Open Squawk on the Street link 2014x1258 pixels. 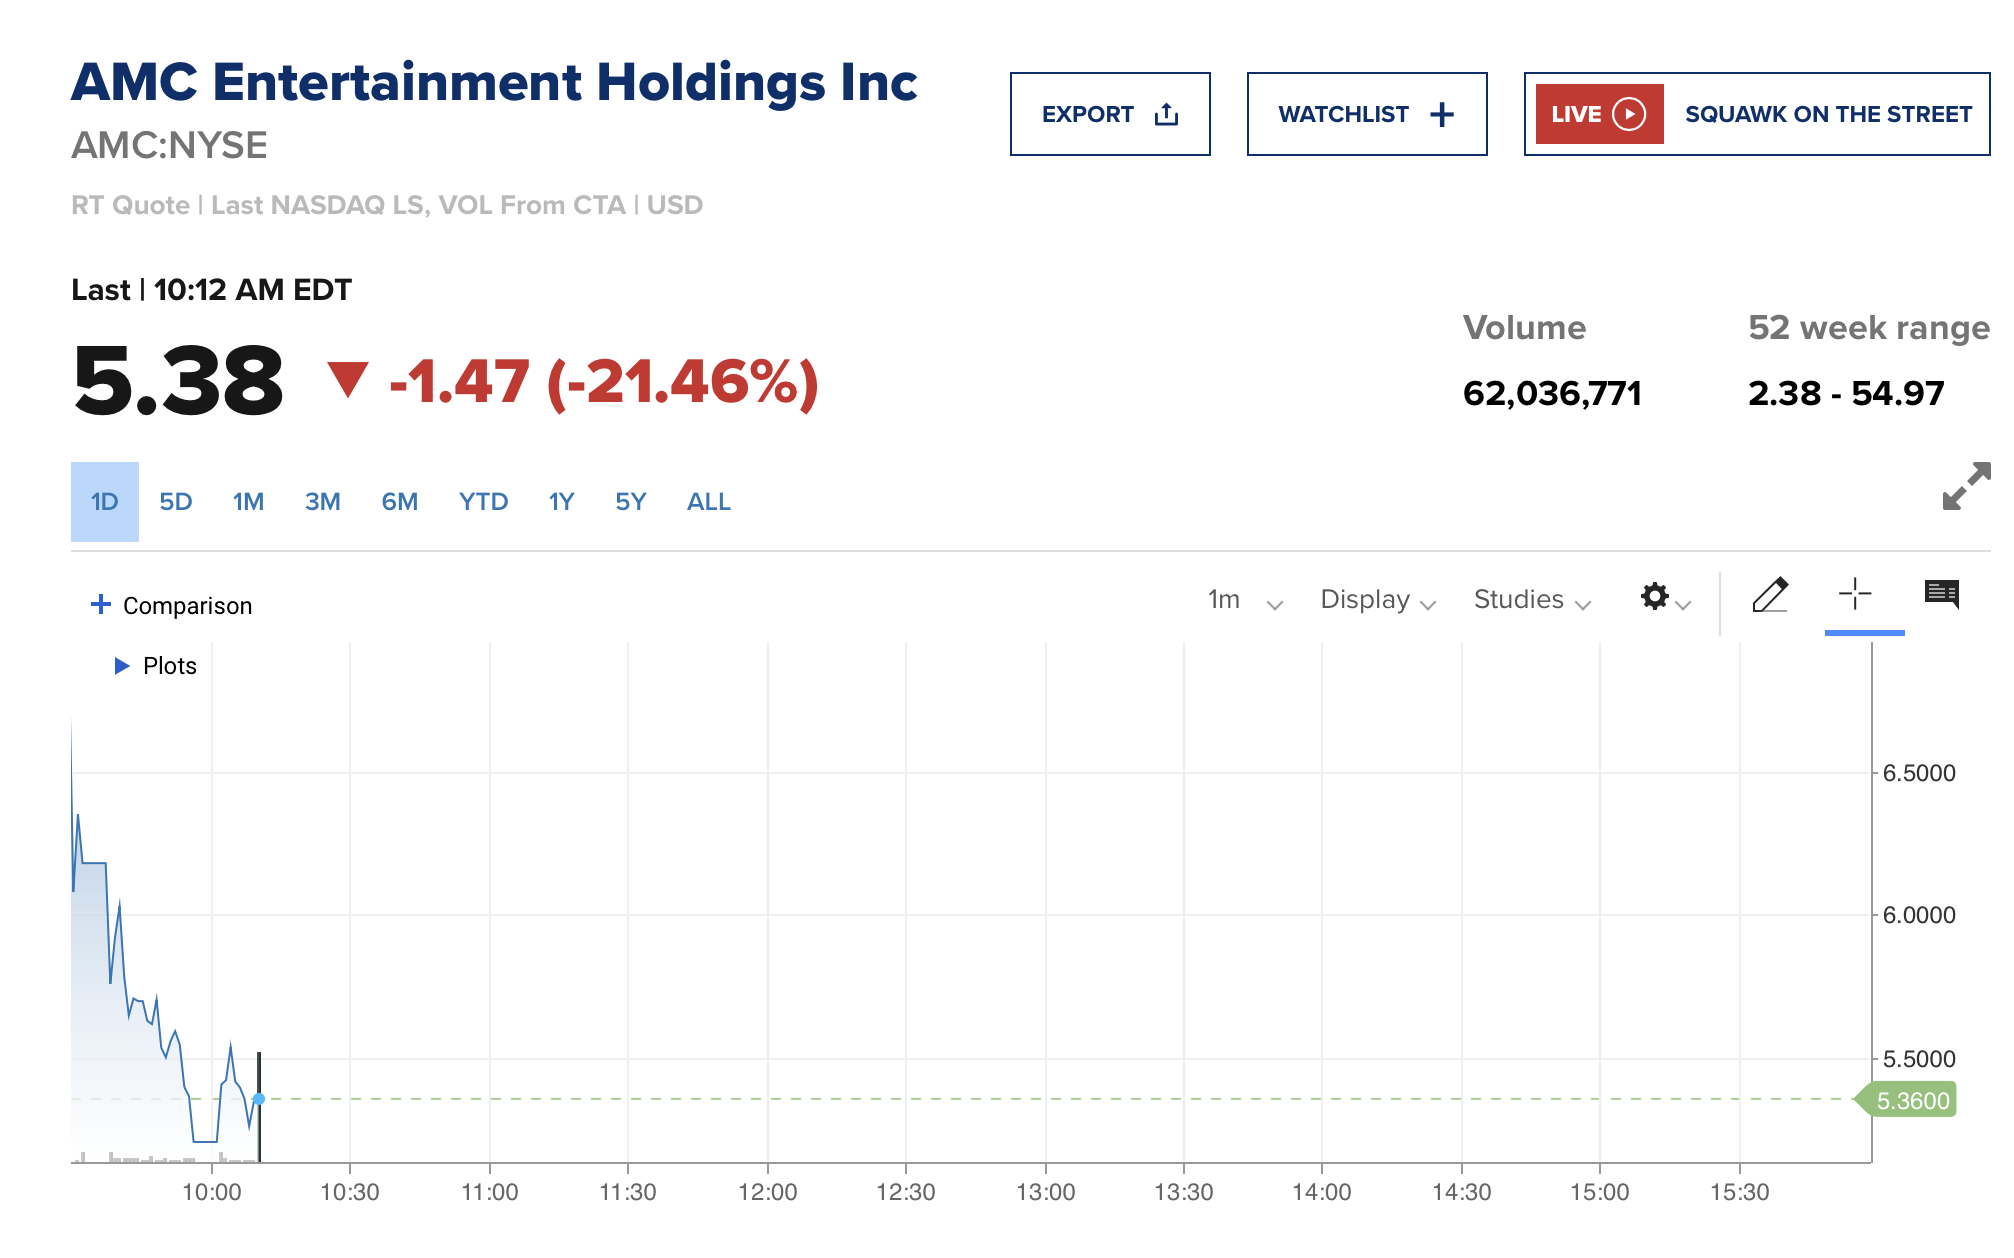click(x=1827, y=114)
